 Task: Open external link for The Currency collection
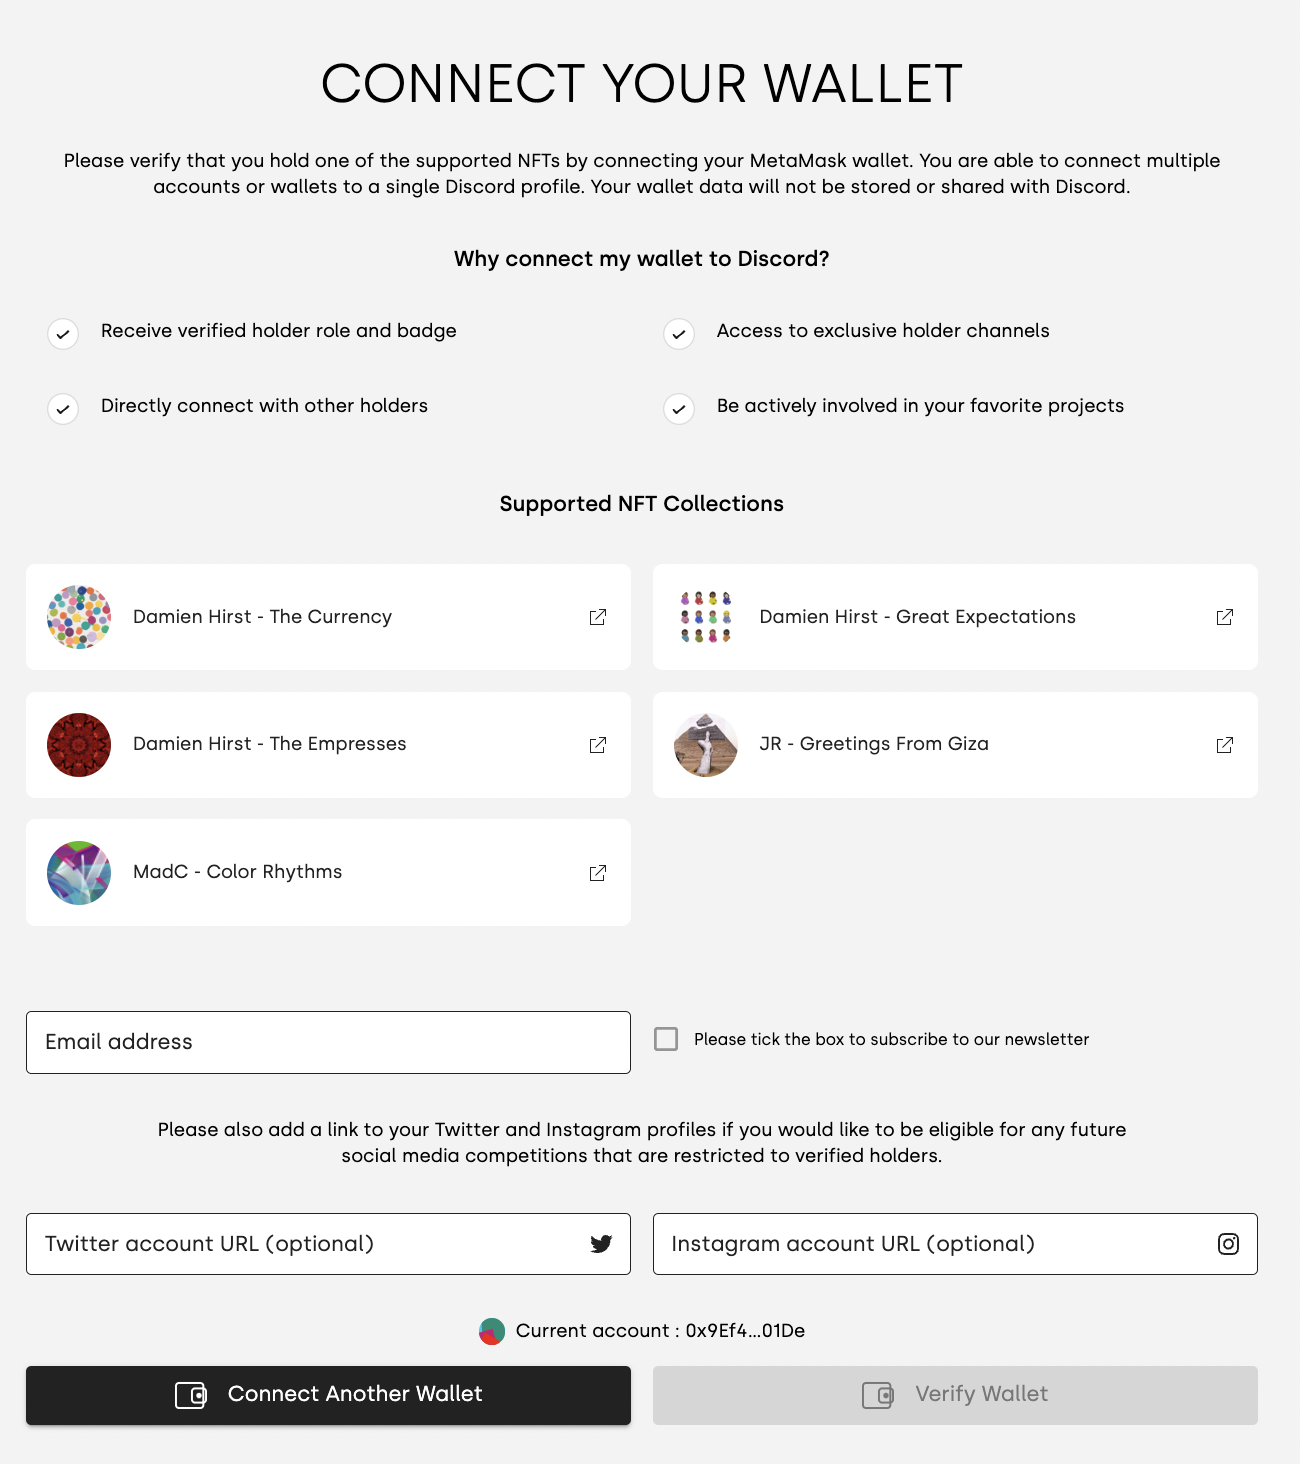pos(598,617)
